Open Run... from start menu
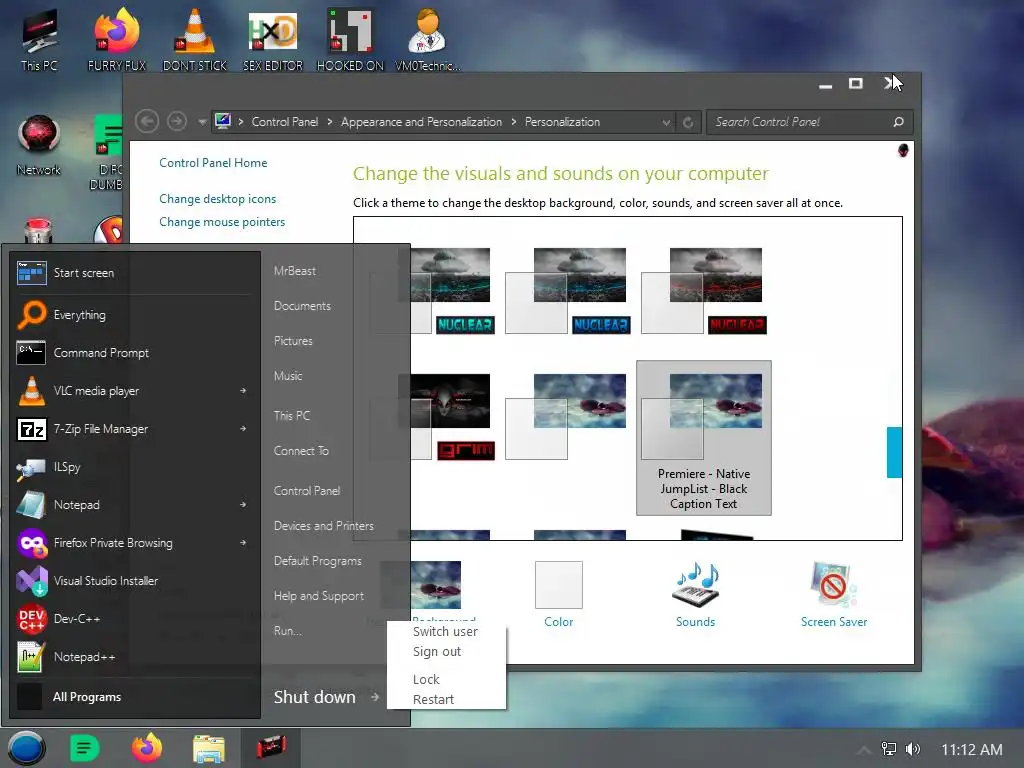The width and height of the screenshot is (1024, 768). [287, 631]
